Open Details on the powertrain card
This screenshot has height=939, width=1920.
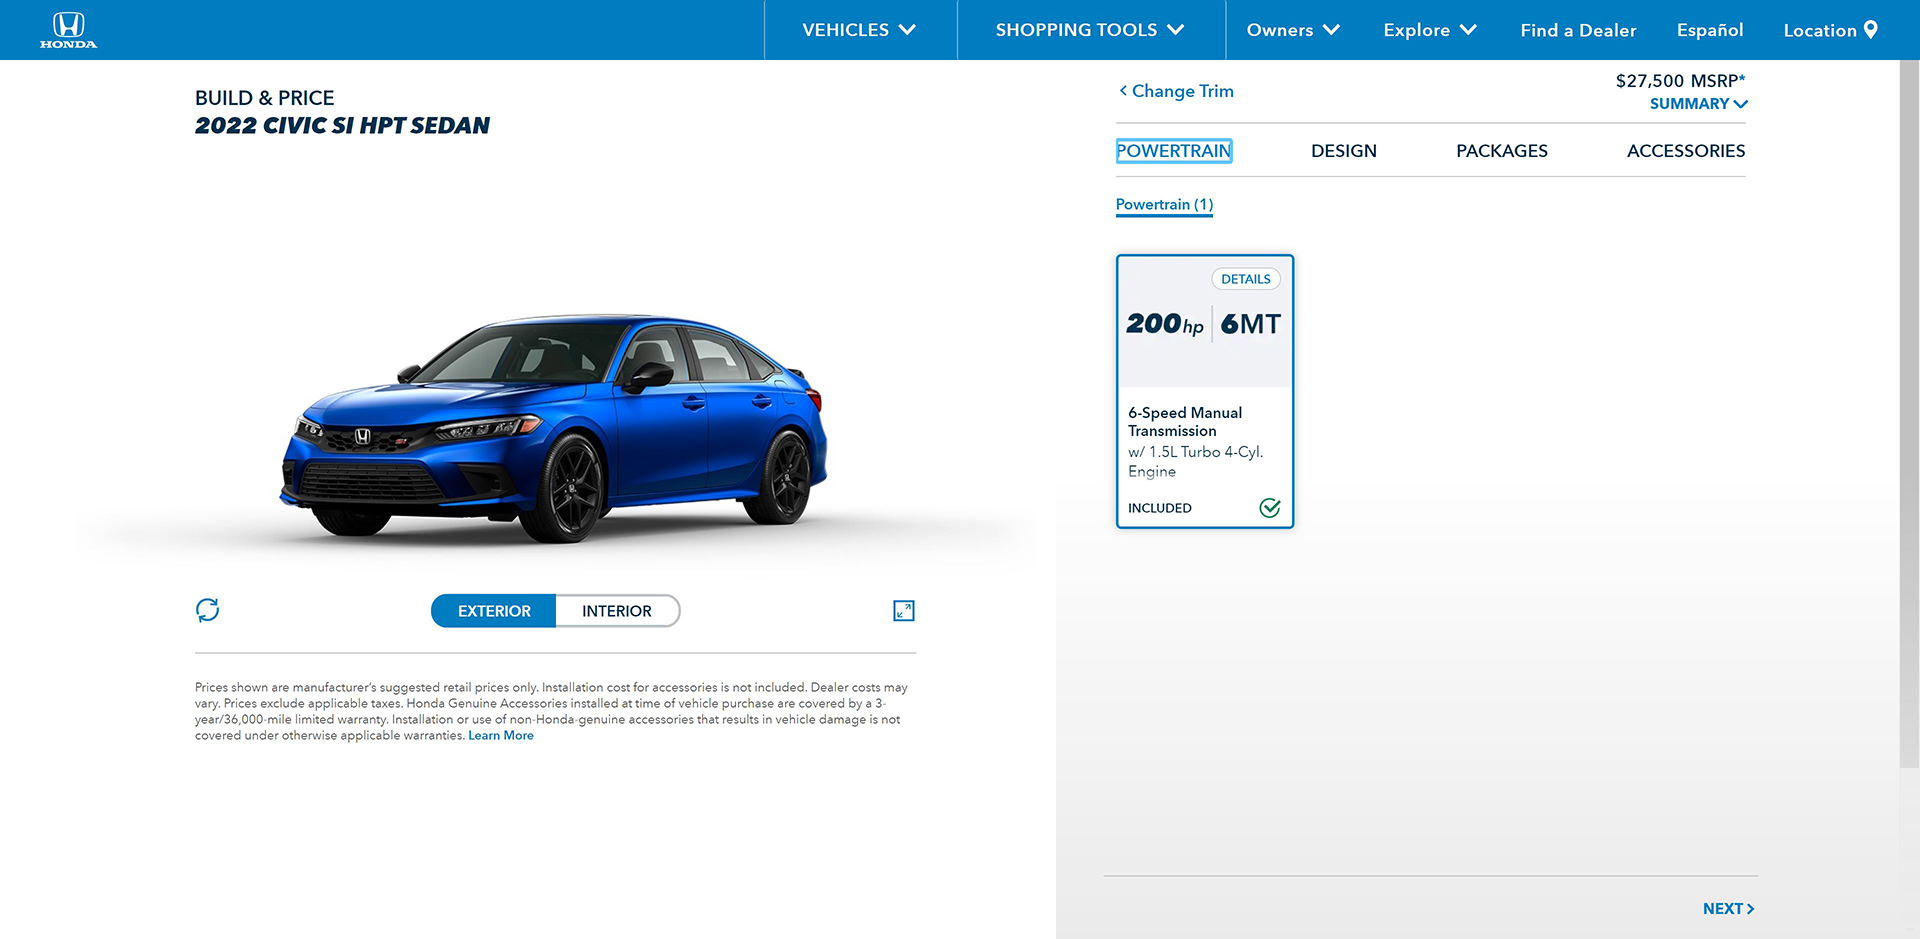coord(1246,279)
